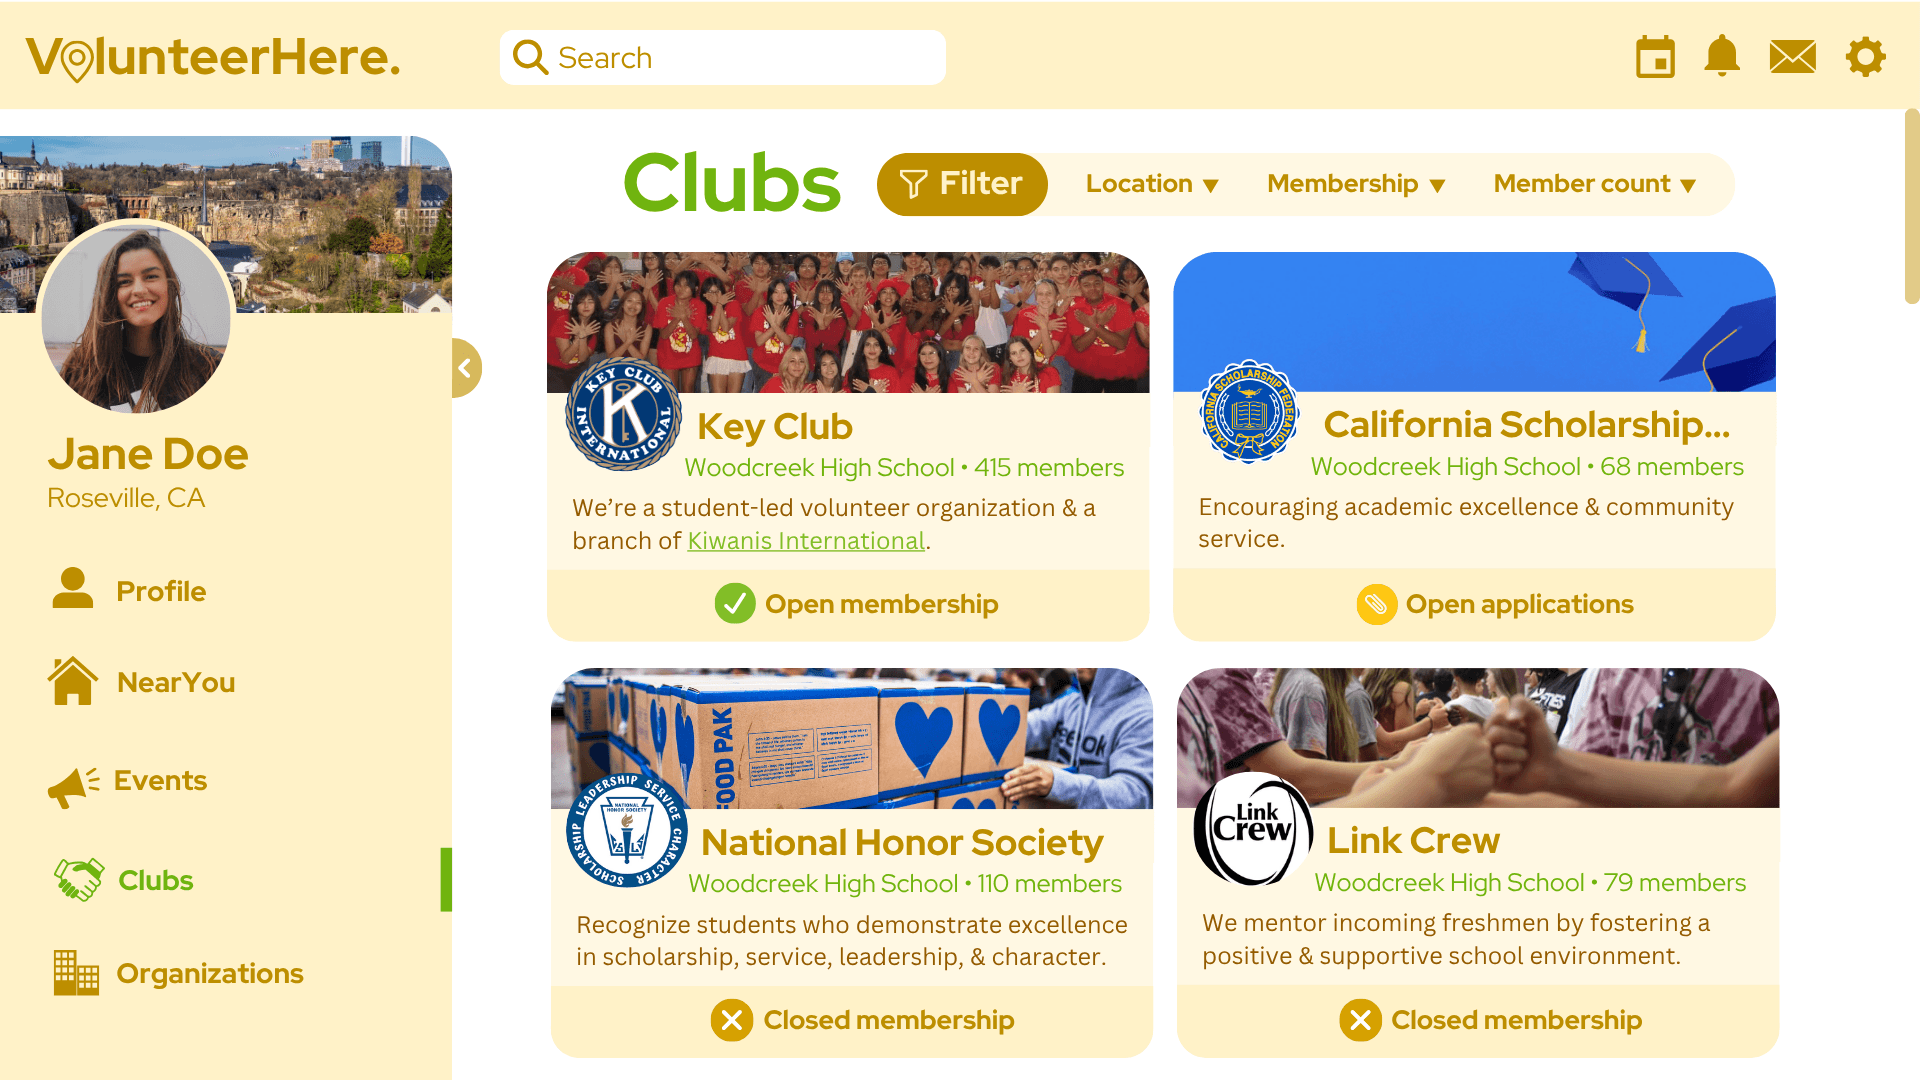This screenshot has height=1080, width=1920.
Task: Follow the Kiwanis International link
Action: (x=806, y=541)
